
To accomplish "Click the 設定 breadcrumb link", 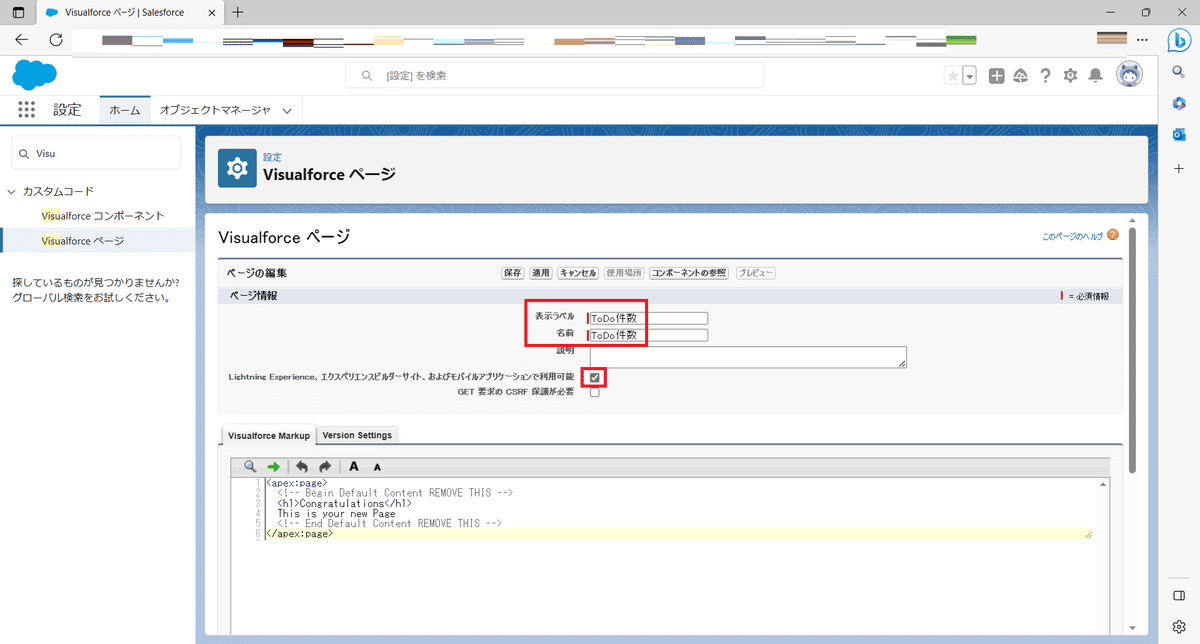I will tap(272, 157).
